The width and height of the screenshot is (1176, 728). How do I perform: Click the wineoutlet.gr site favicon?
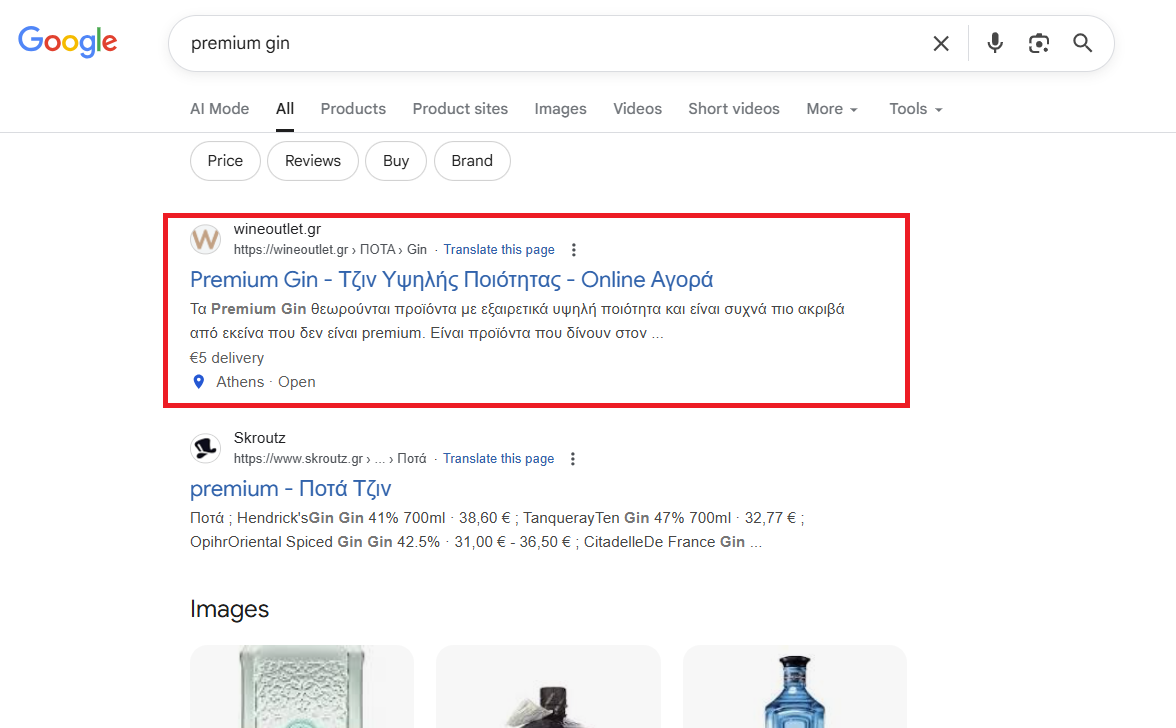coord(206,239)
